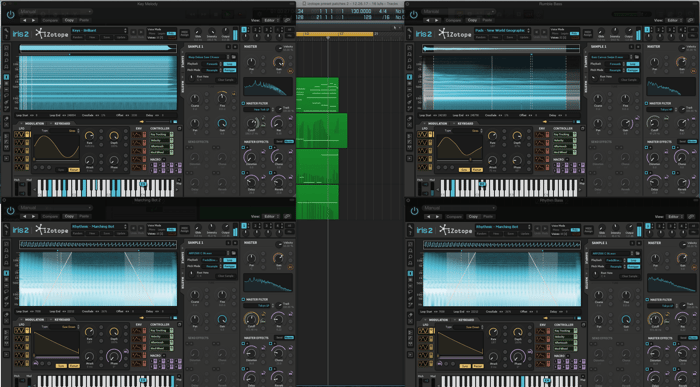Image resolution: width=700 pixels, height=387 pixels.
Task: Click Paste button in Marching Bot 2 header
Action: tap(83, 216)
